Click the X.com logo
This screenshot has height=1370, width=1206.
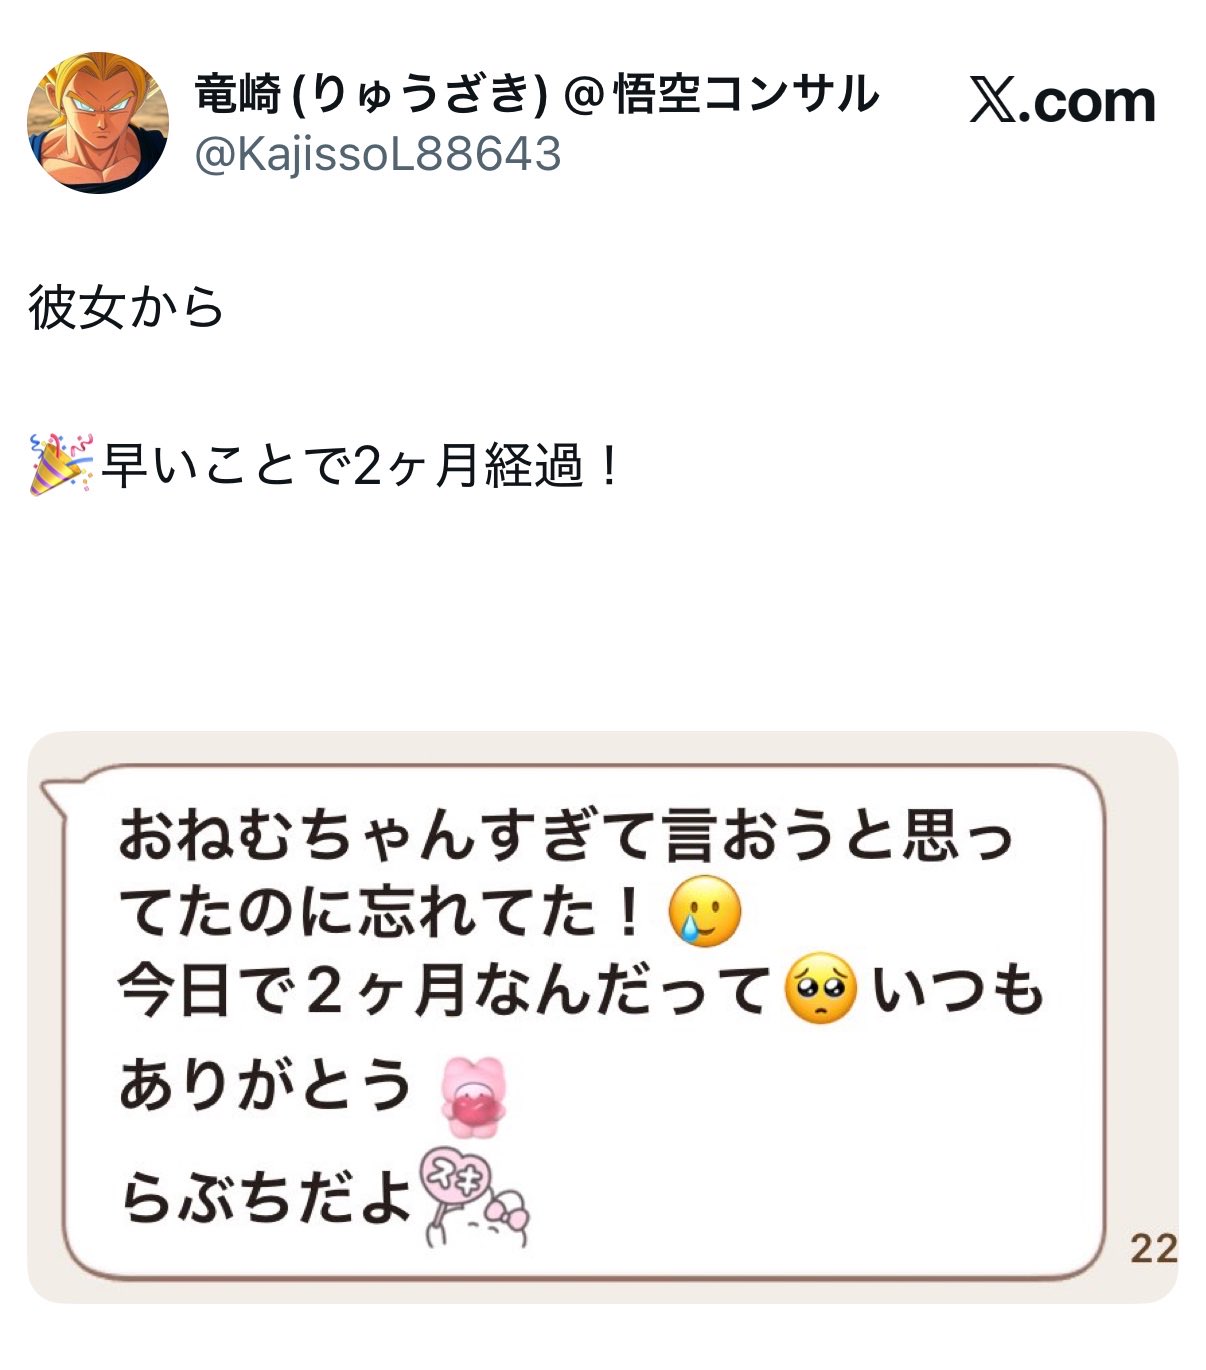click(x=1062, y=100)
